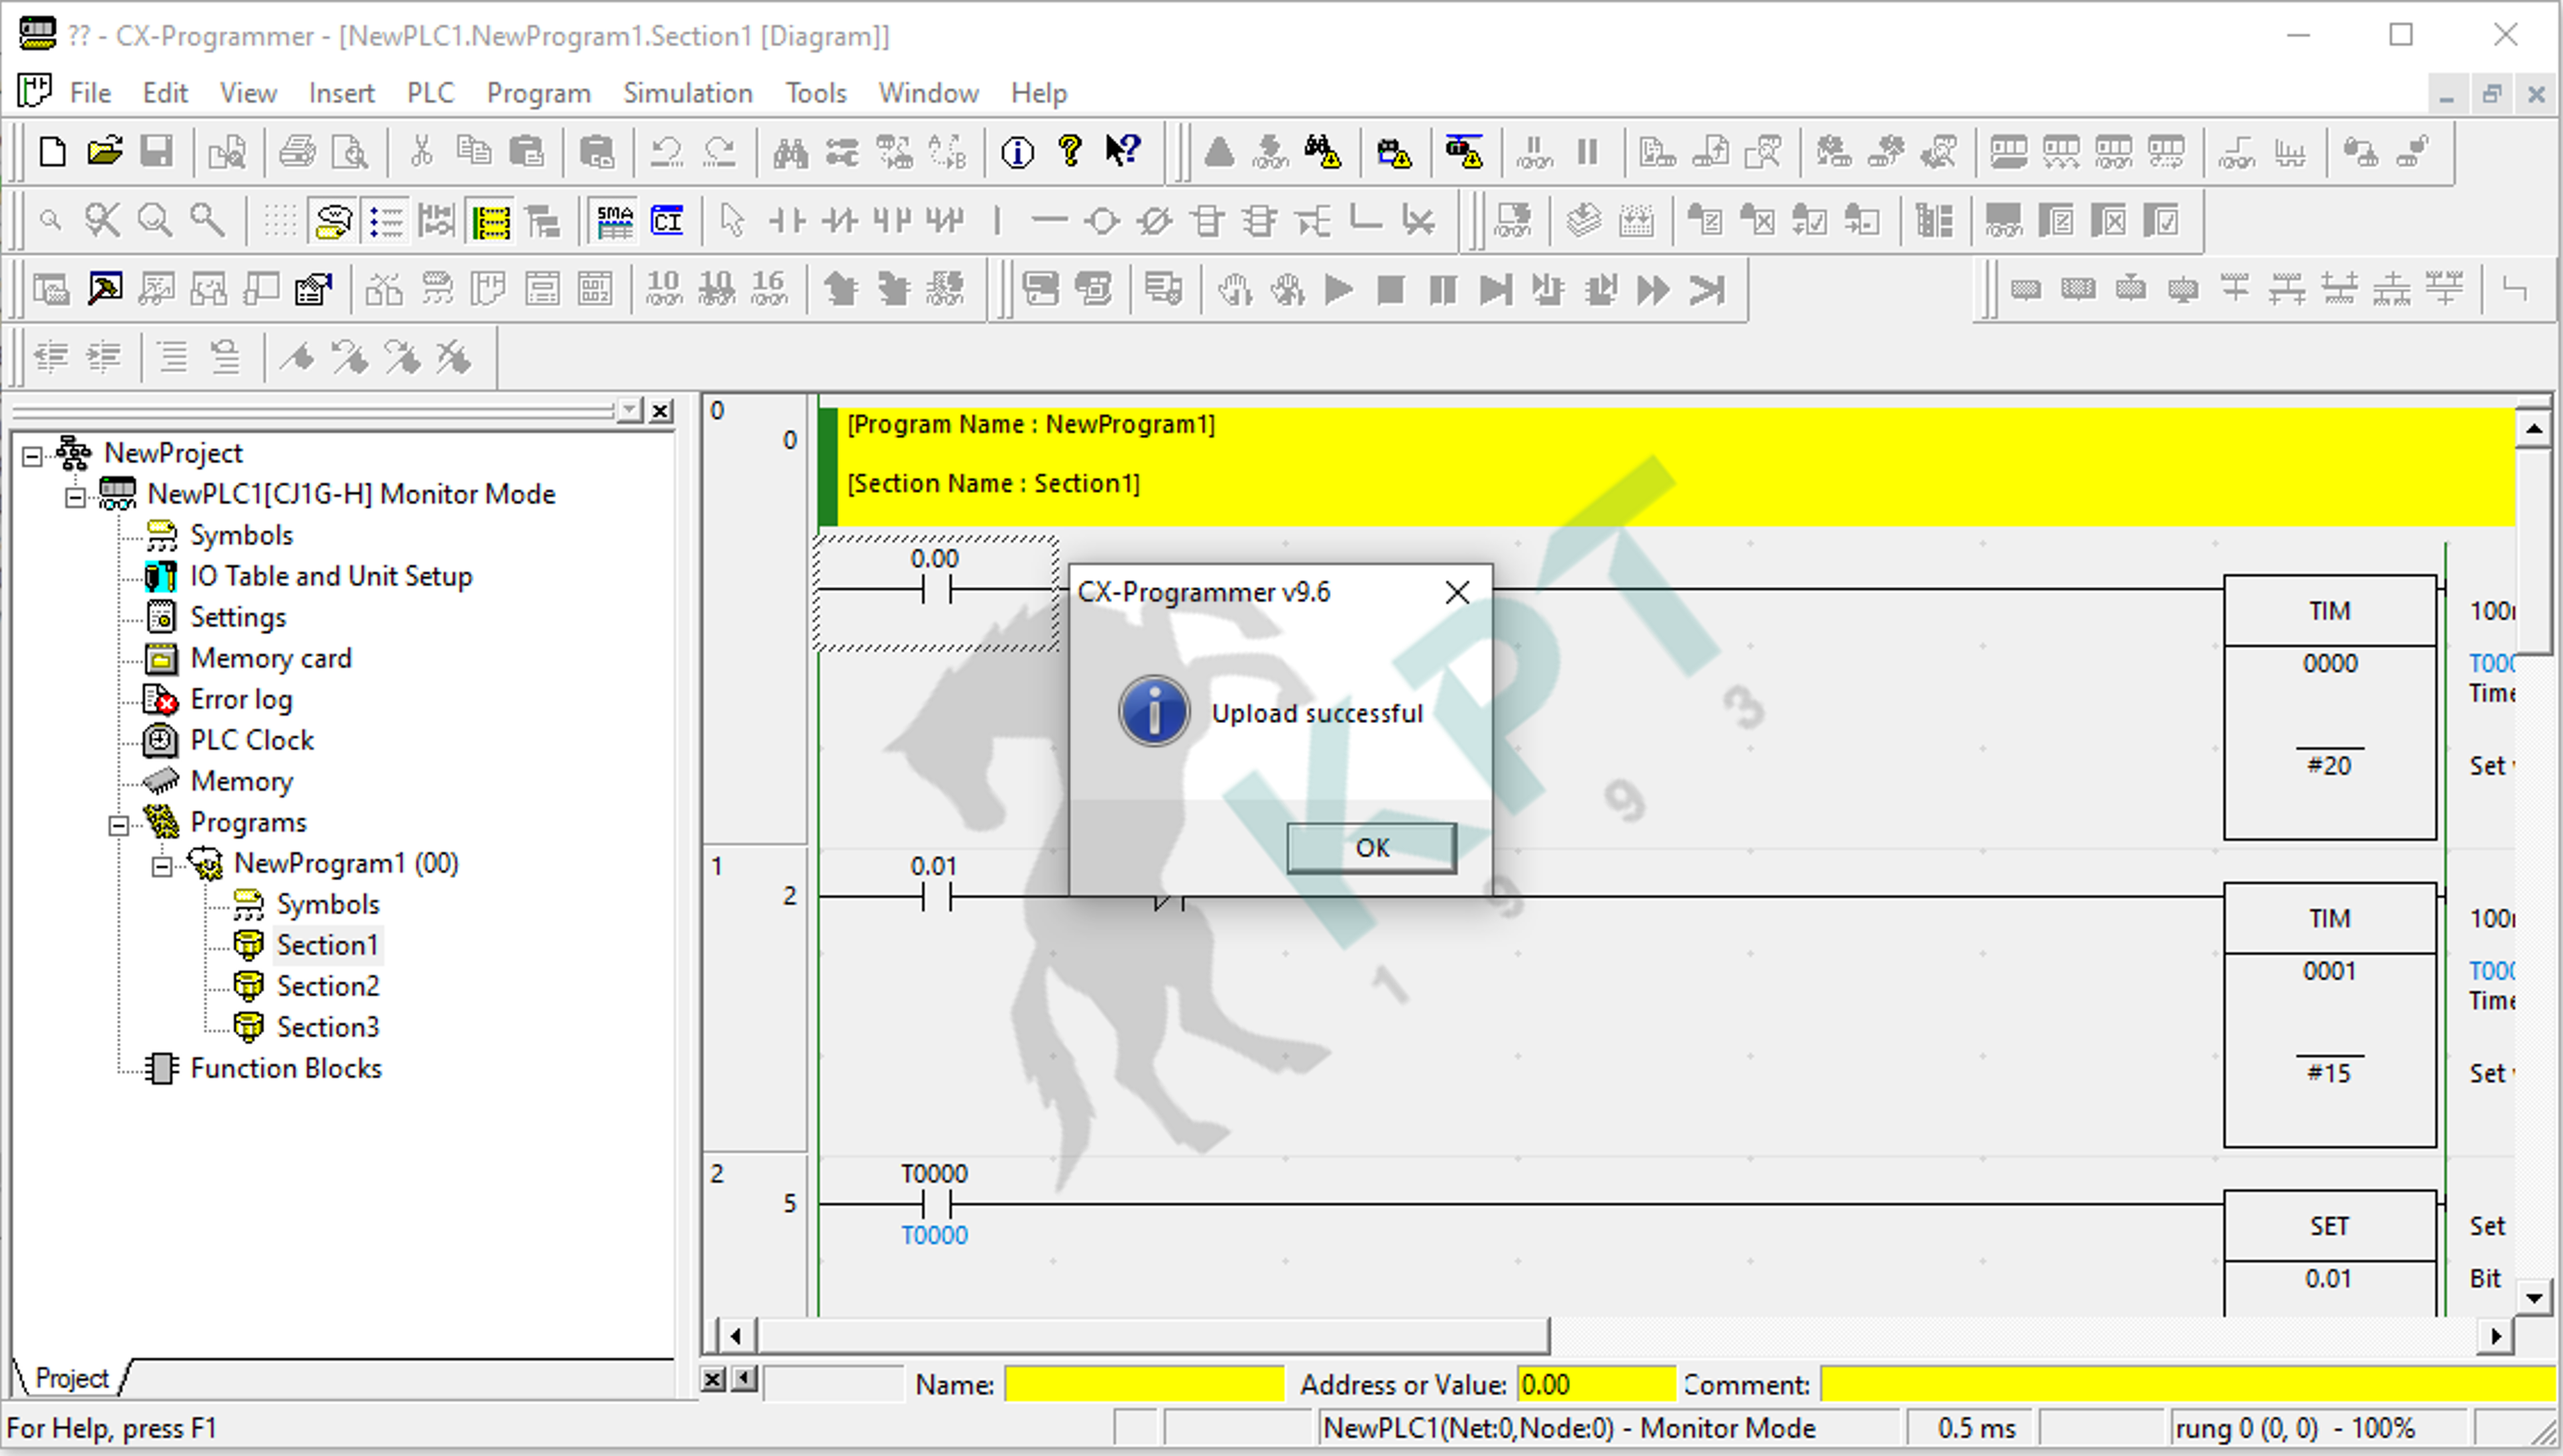Select the TIM 0000 instruction box
Screen dimensions: 2563x1456
[x=2329, y=707]
